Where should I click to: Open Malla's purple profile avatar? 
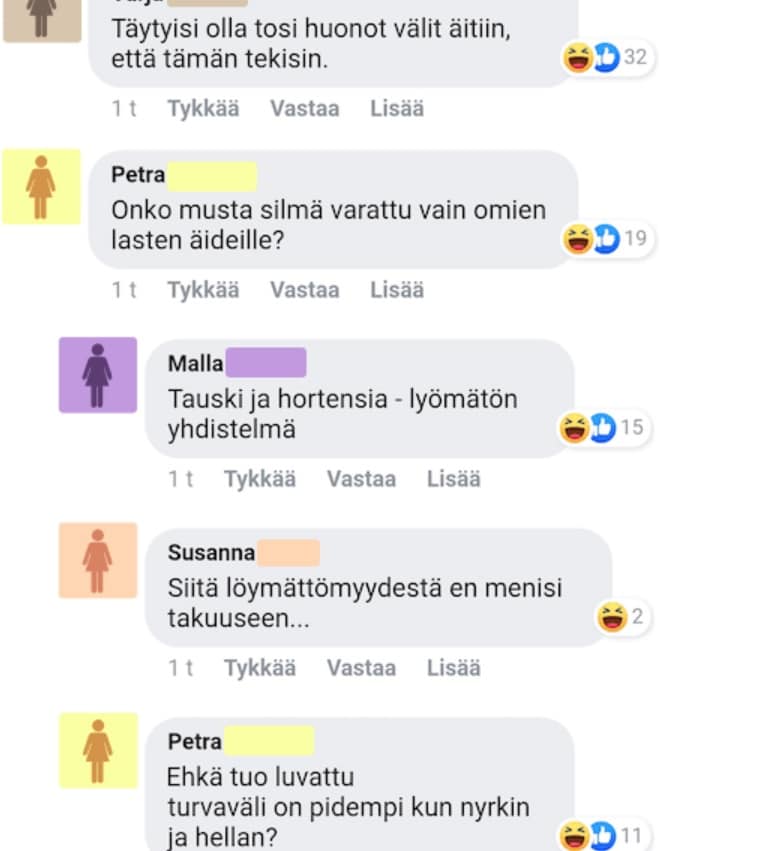pyautogui.click(x=98, y=375)
